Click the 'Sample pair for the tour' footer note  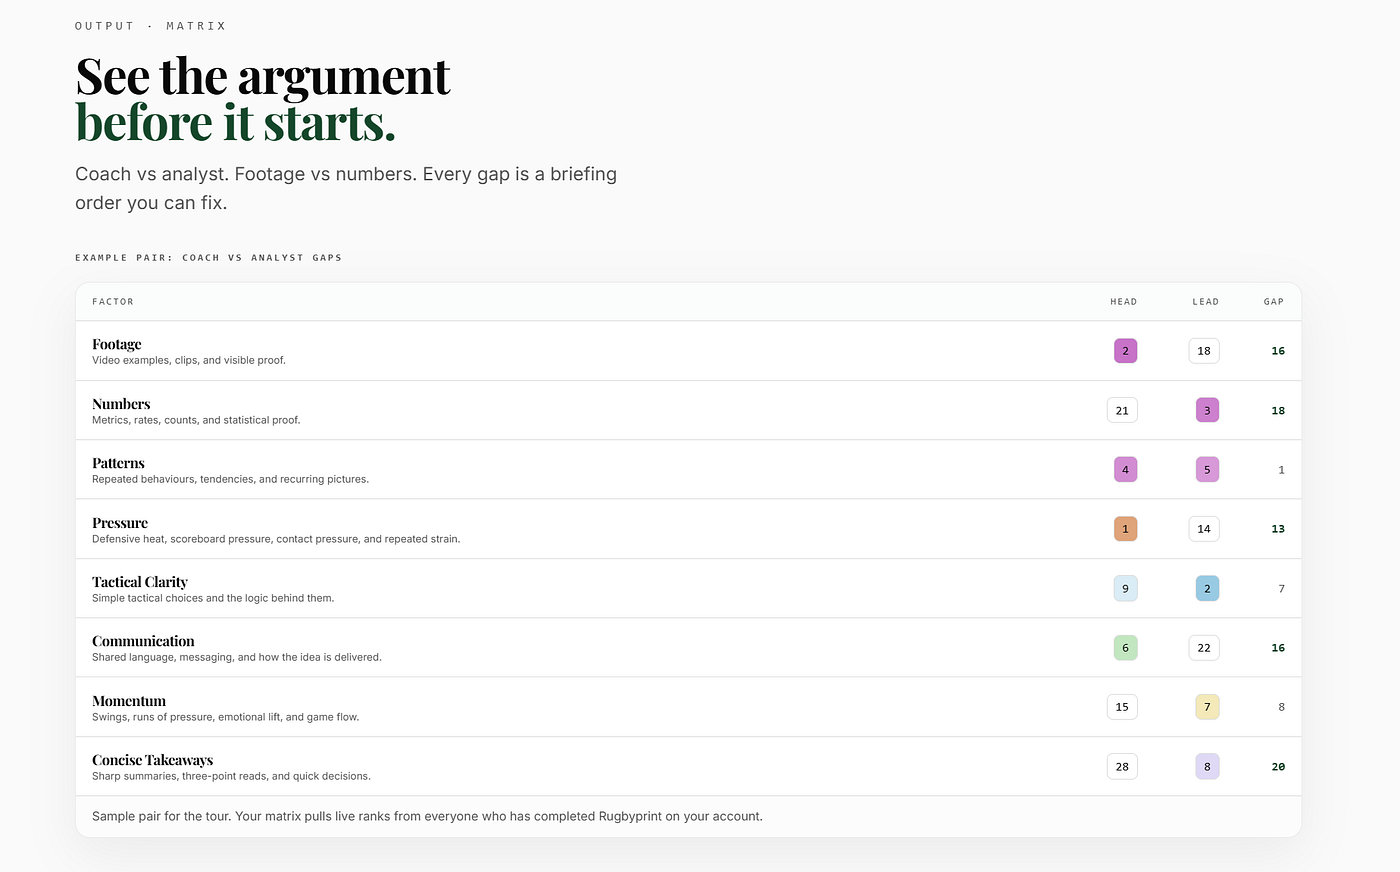[x=427, y=816]
